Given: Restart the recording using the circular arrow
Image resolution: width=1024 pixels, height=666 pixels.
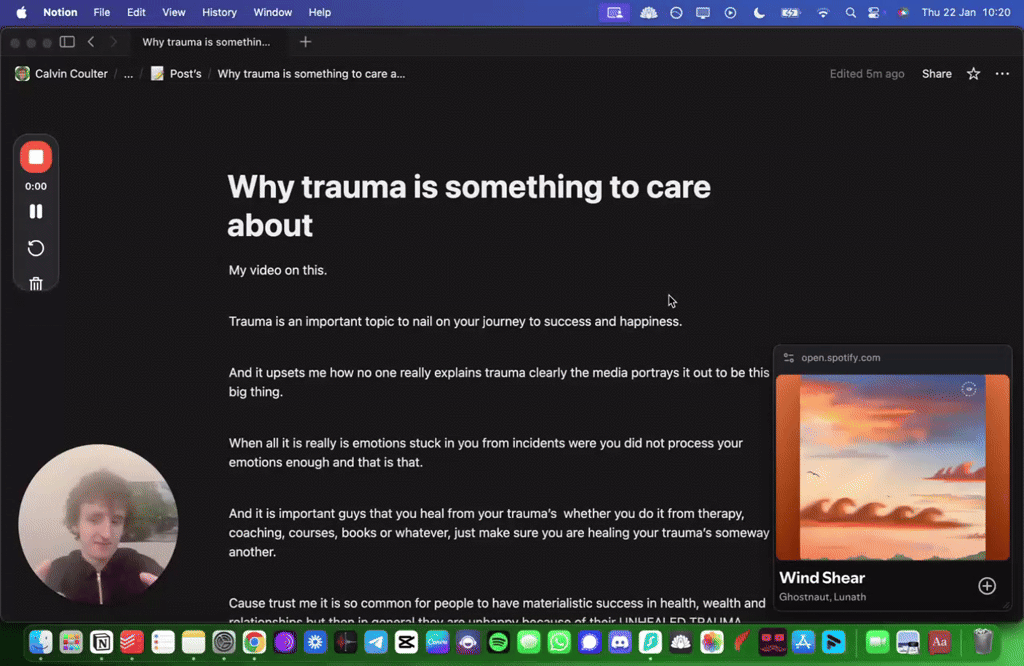Looking at the screenshot, I should click(36, 247).
